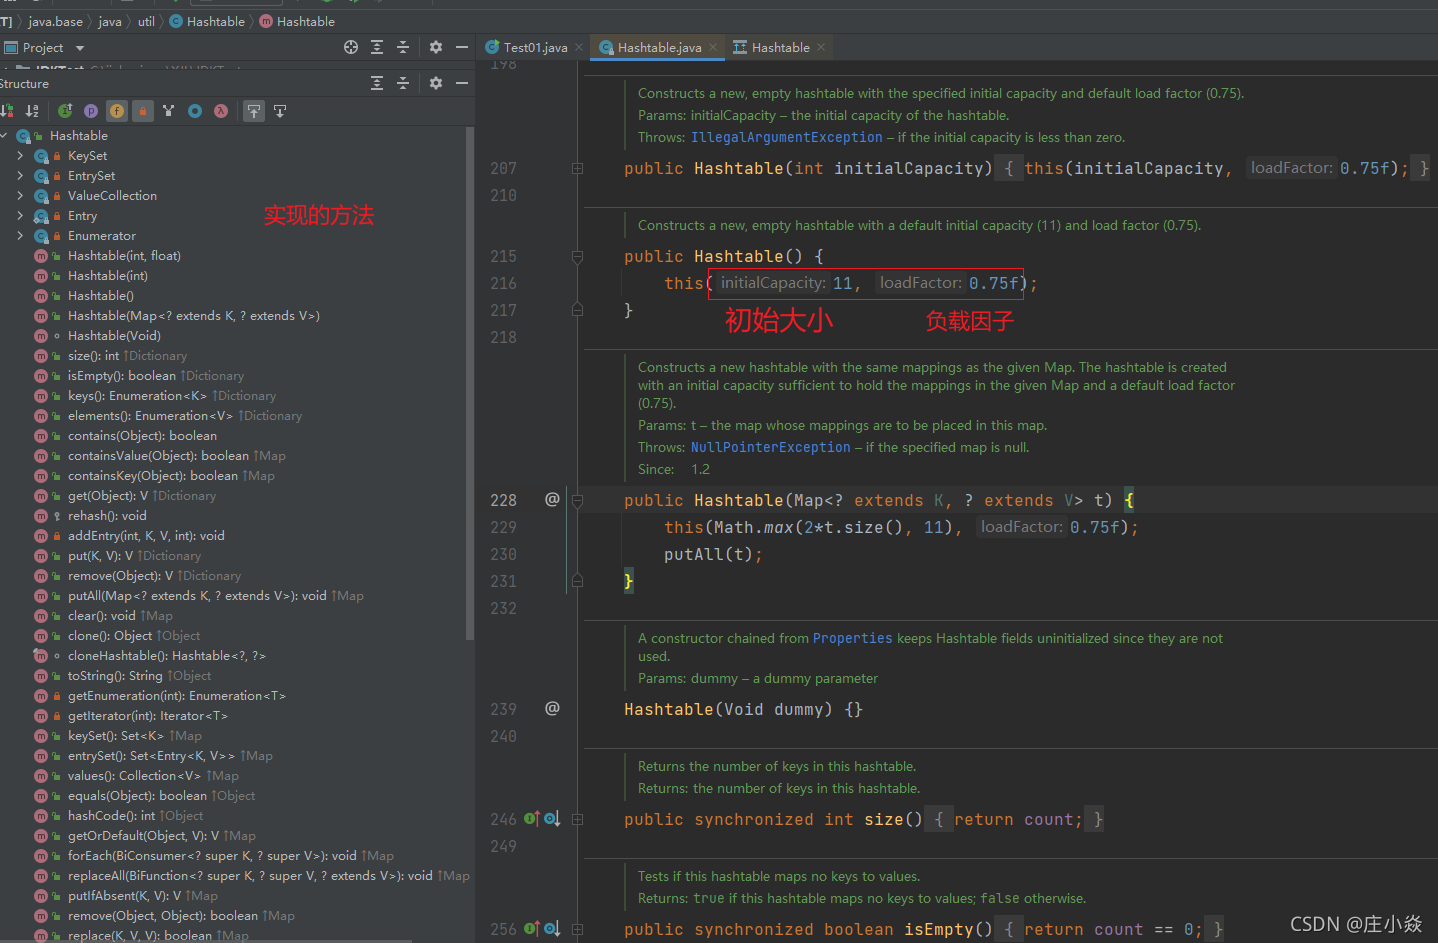Screen dimensions: 1438x943
Task: Collapse all in Structure panel header
Action: tap(403, 83)
